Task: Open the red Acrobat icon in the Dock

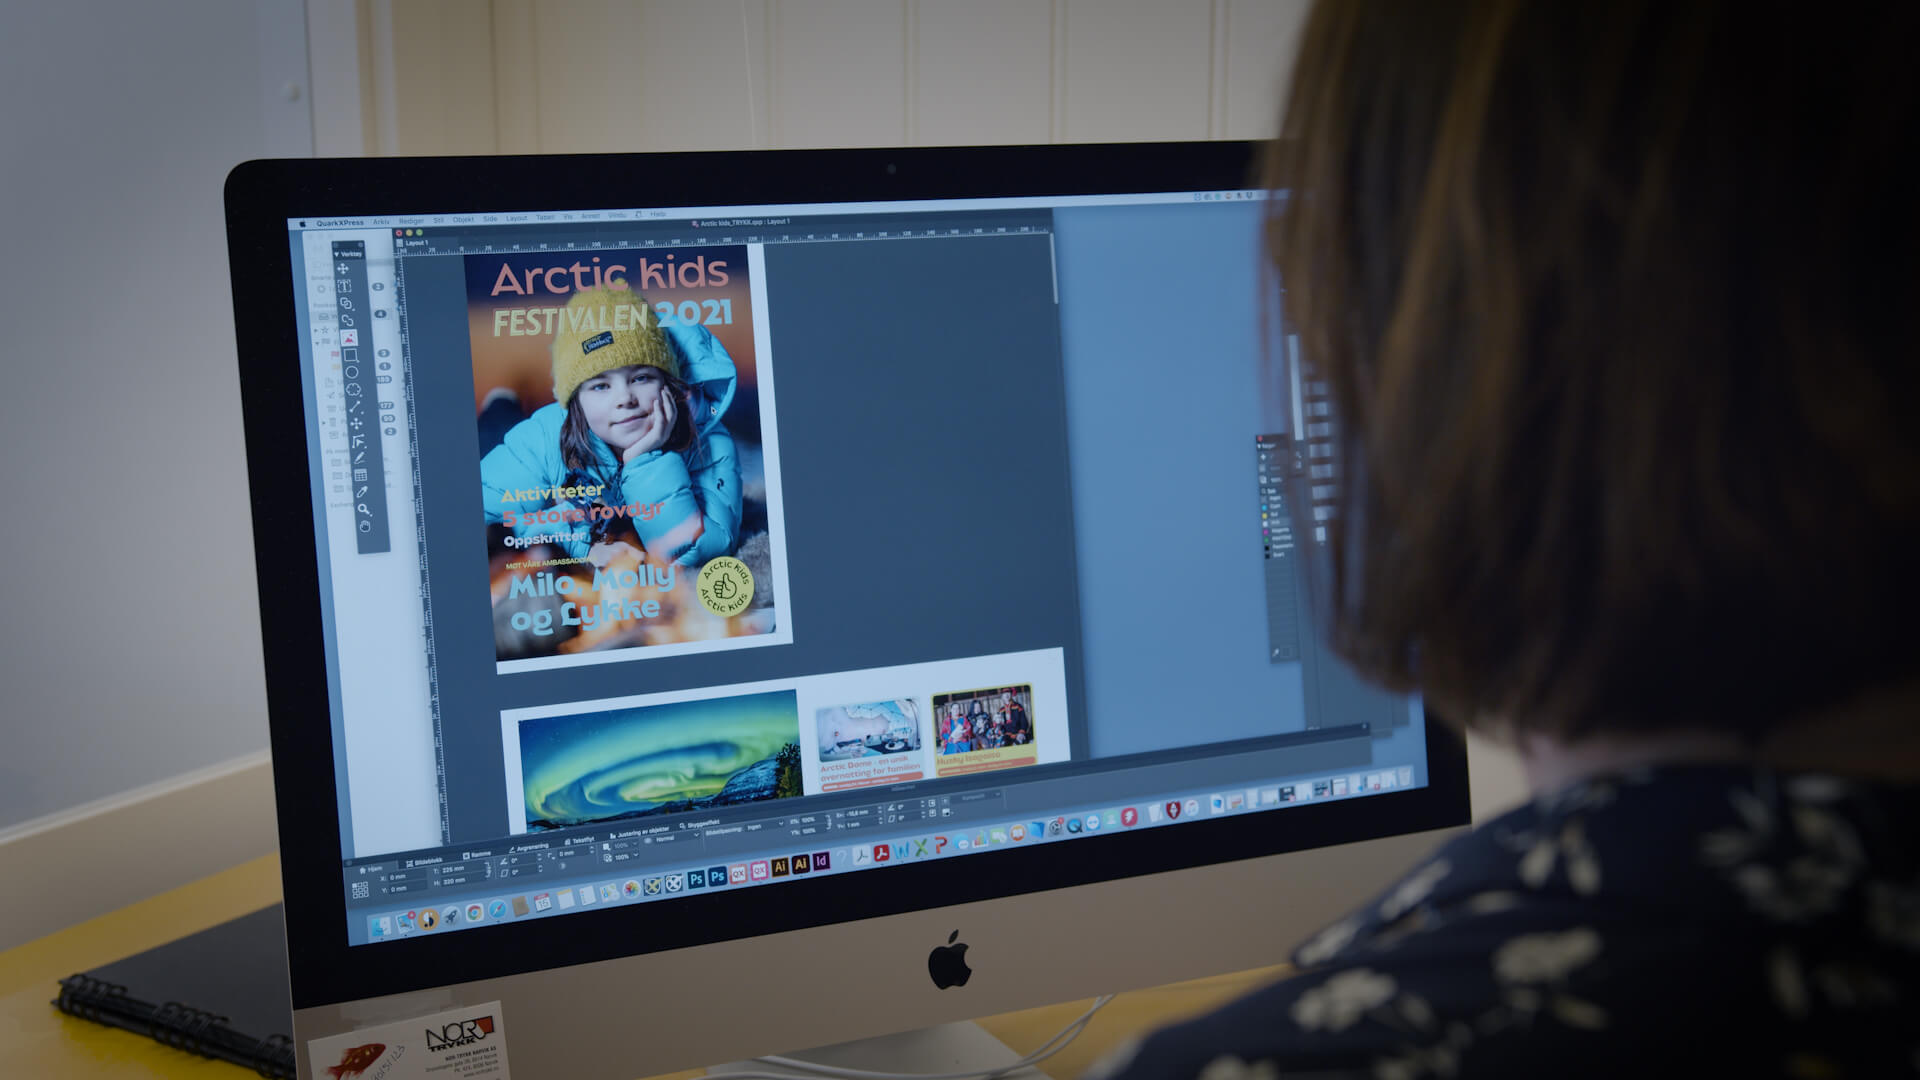Action: [881, 852]
